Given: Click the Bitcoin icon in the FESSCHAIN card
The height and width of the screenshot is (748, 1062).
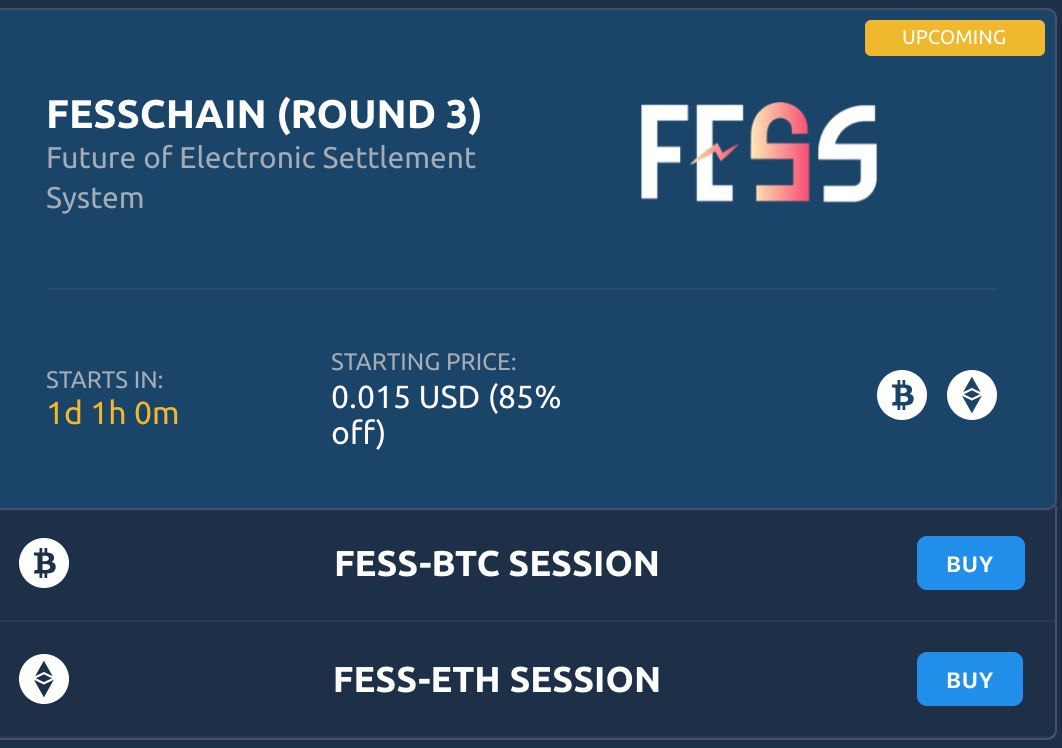Looking at the screenshot, I should pyautogui.click(x=902, y=395).
